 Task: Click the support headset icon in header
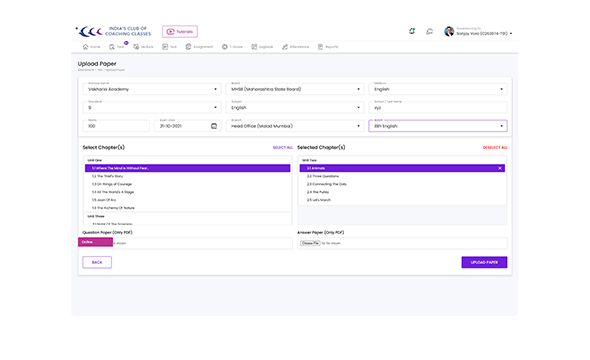tap(429, 32)
